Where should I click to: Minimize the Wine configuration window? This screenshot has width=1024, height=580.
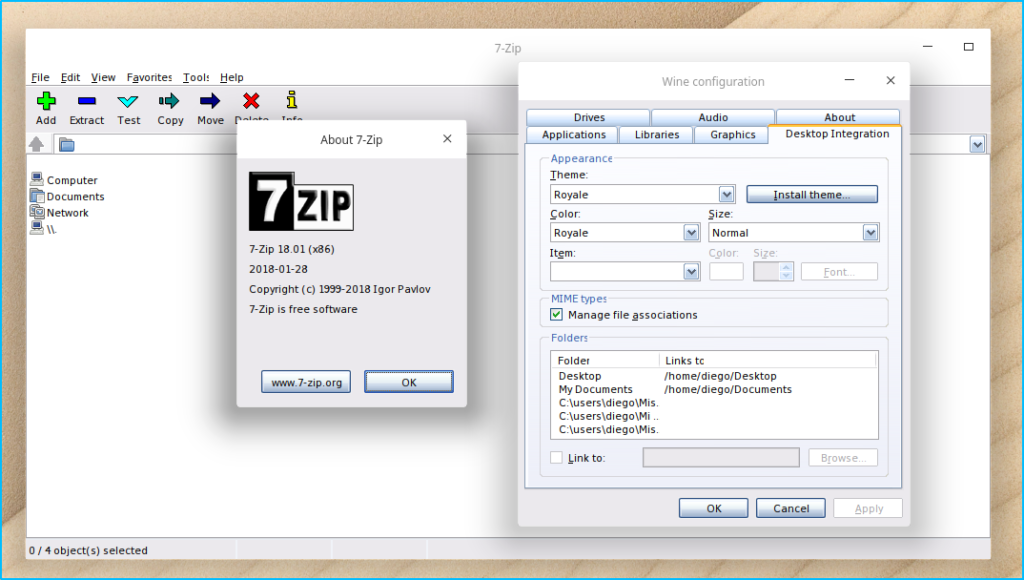pos(850,80)
